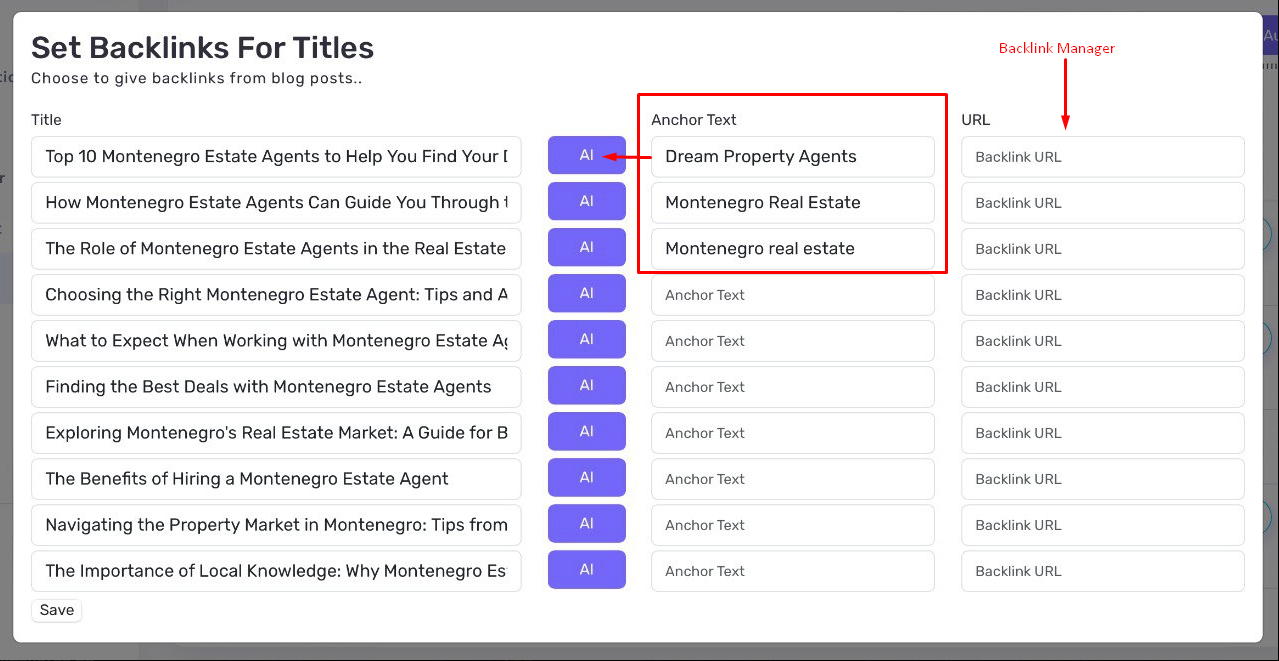The width and height of the screenshot is (1279, 661).
Task: Edit the How Montenegro Estate Agents title field
Action: (x=276, y=203)
